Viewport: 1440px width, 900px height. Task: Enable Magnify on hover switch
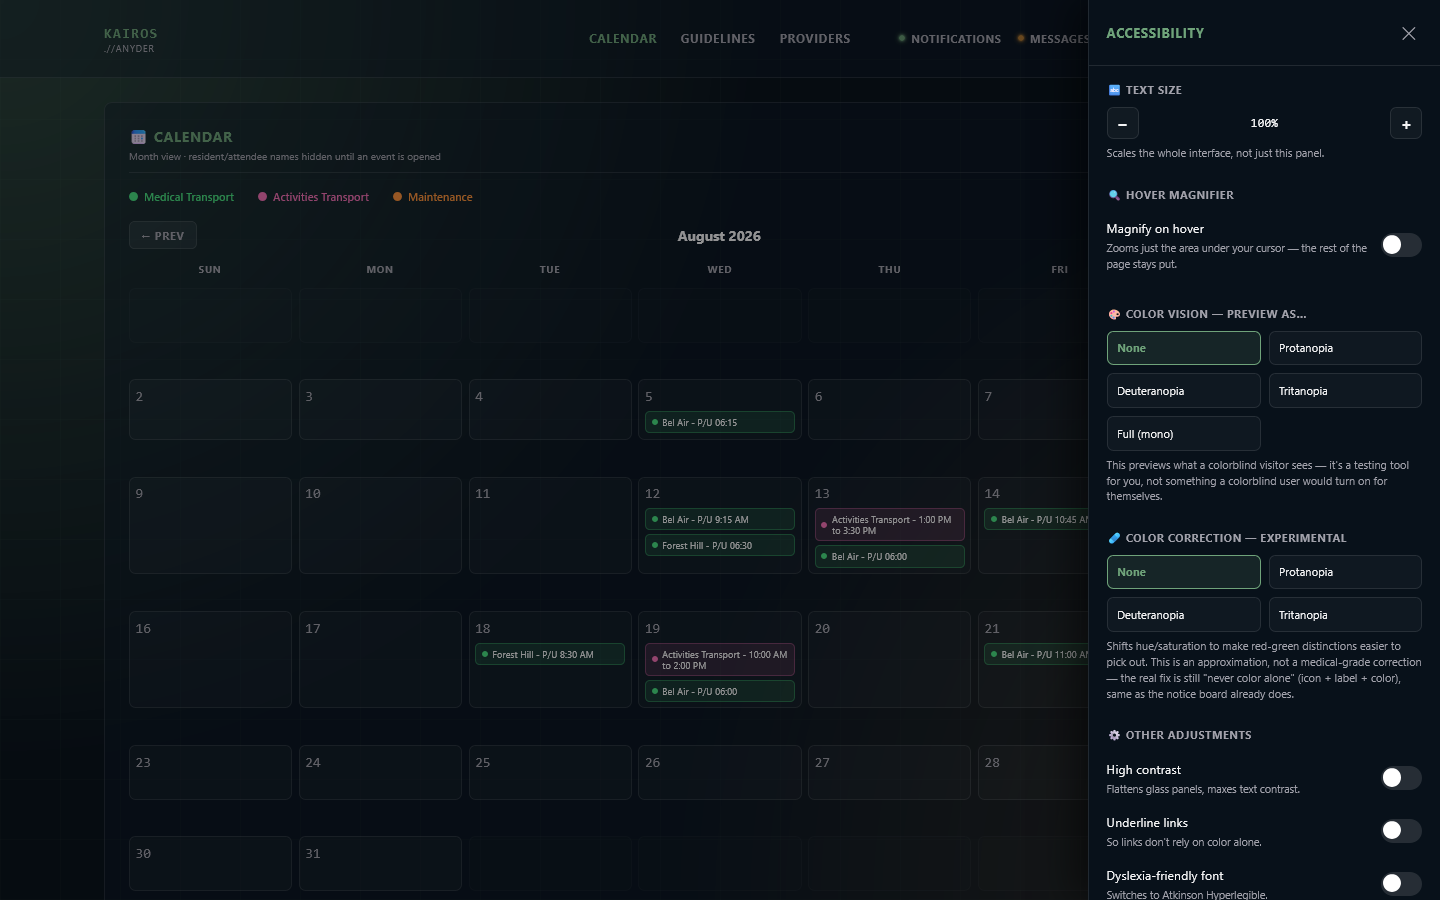pos(1401,245)
